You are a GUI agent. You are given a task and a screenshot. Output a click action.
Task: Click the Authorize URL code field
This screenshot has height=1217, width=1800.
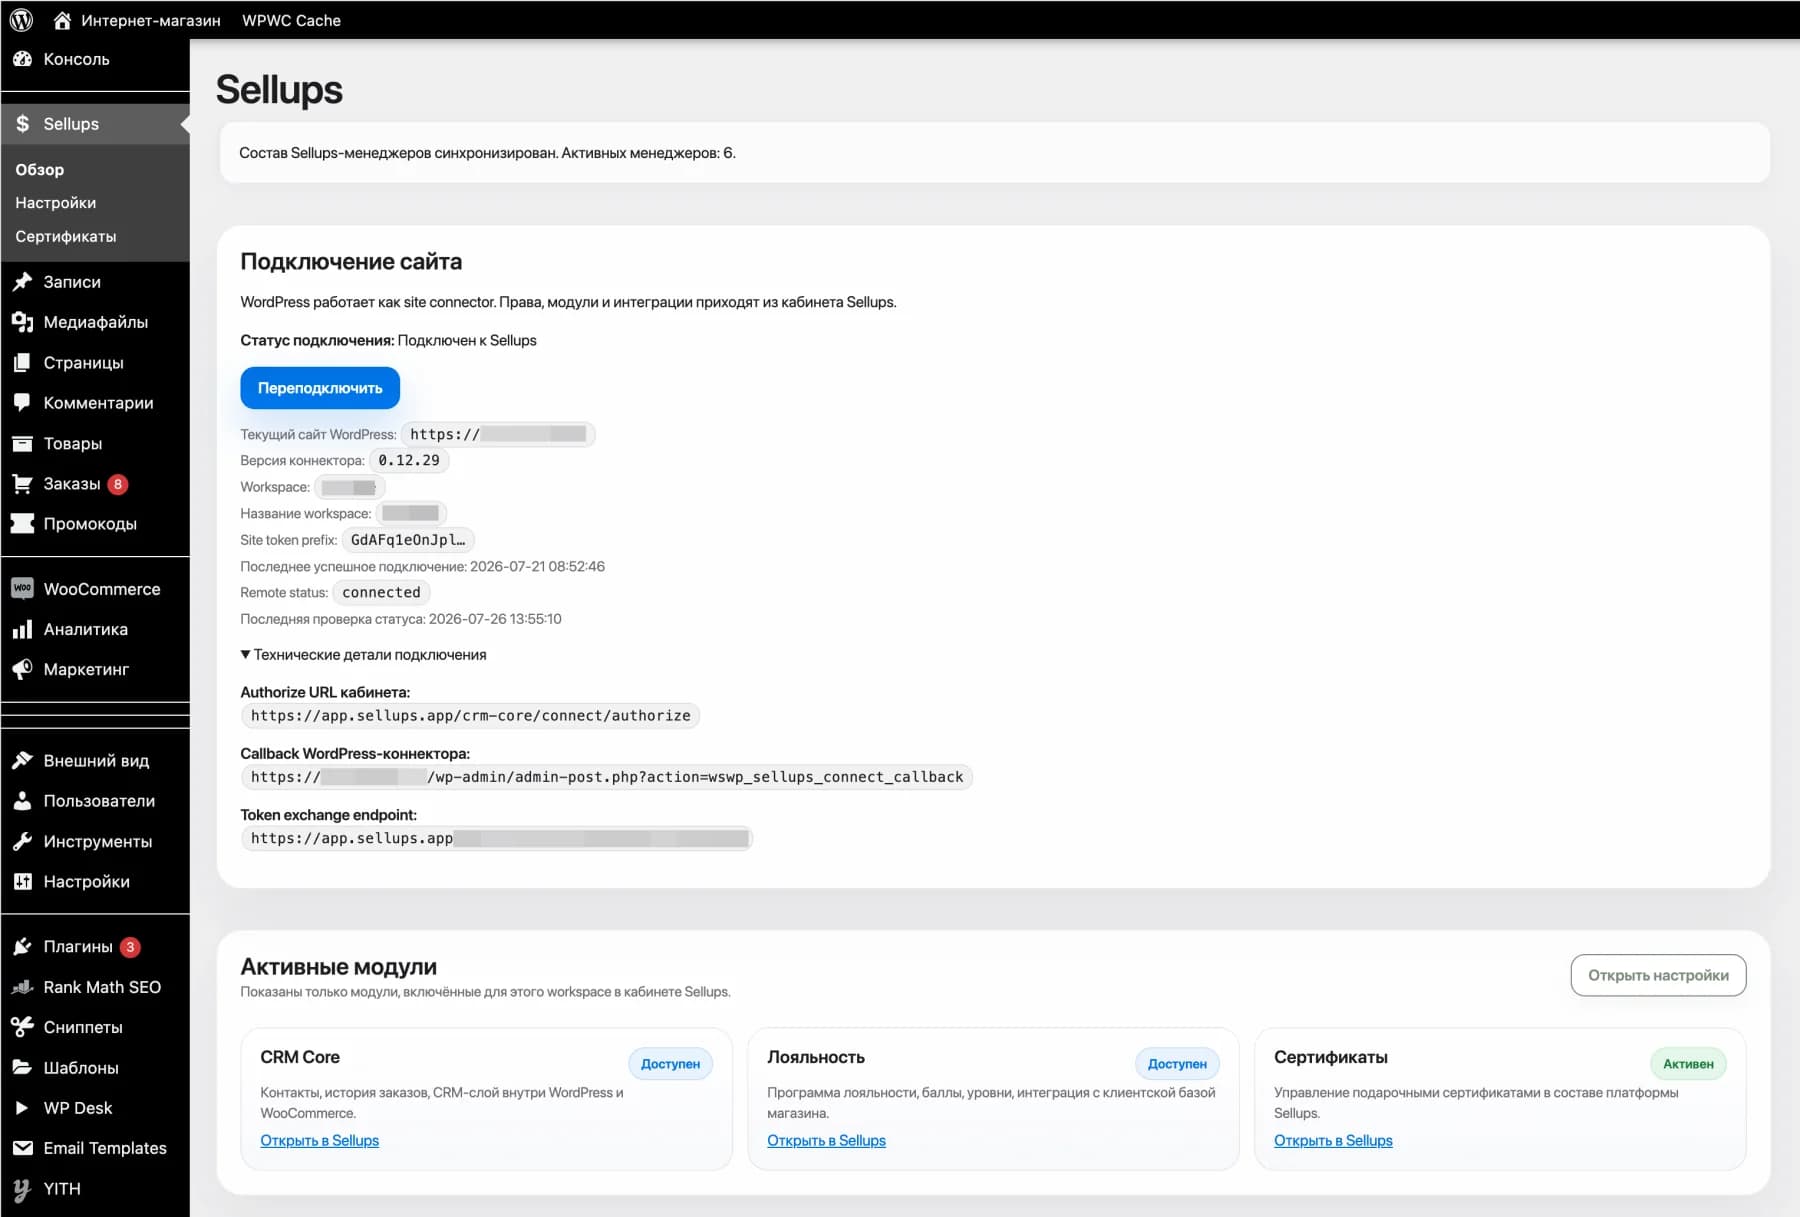pyautogui.click(x=470, y=716)
